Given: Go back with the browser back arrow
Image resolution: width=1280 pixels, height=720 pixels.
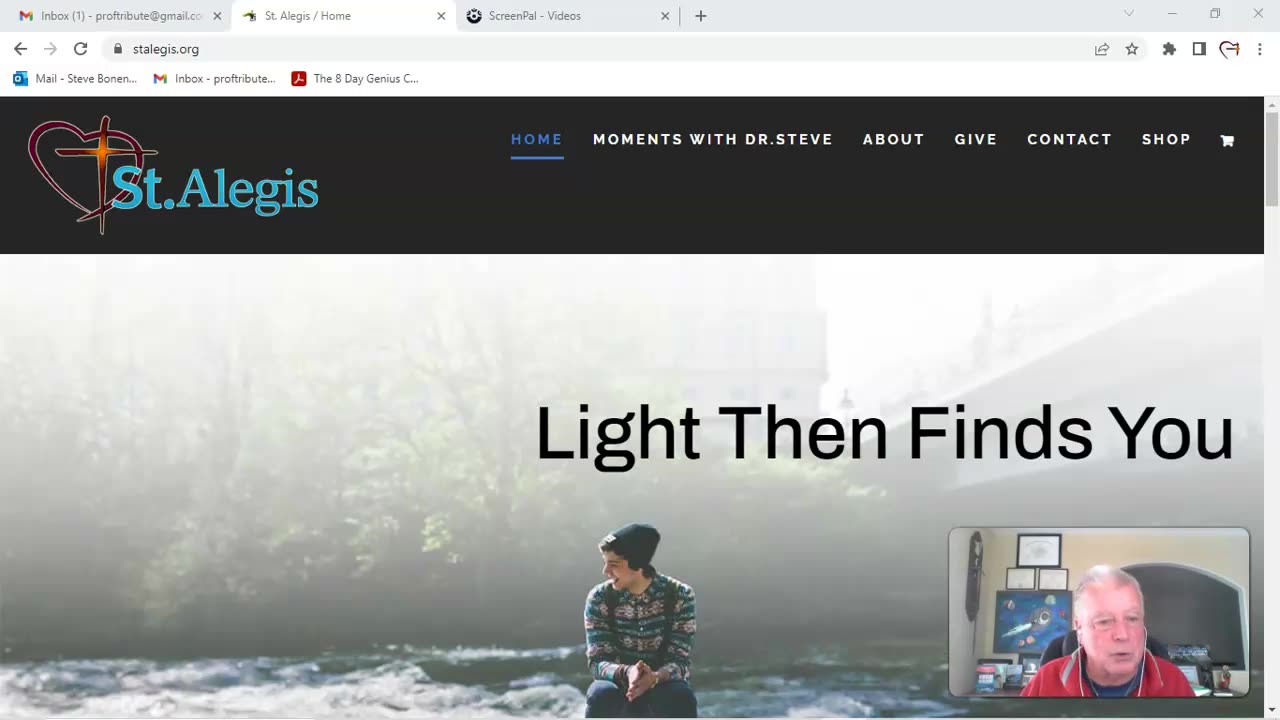Looking at the screenshot, I should click(x=20, y=48).
